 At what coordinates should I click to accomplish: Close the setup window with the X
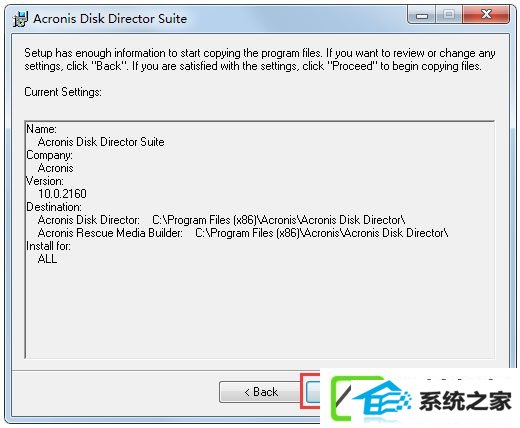pos(486,15)
